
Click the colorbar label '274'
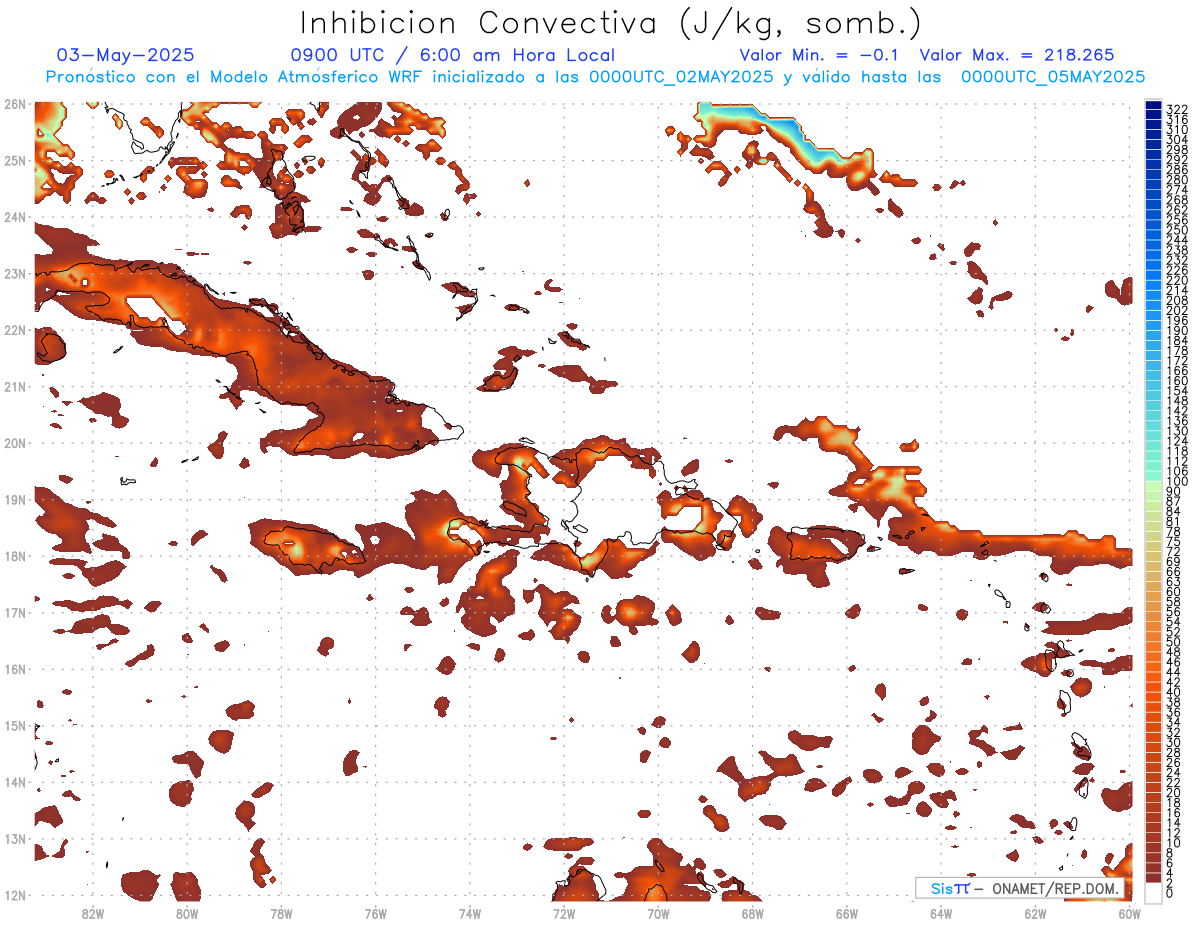click(1177, 189)
